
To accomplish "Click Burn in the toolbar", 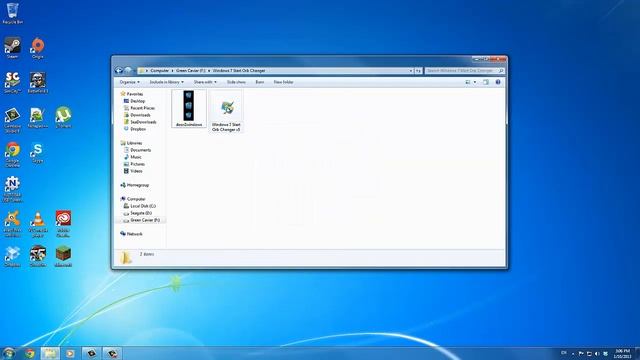I will [x=260, y=82].
